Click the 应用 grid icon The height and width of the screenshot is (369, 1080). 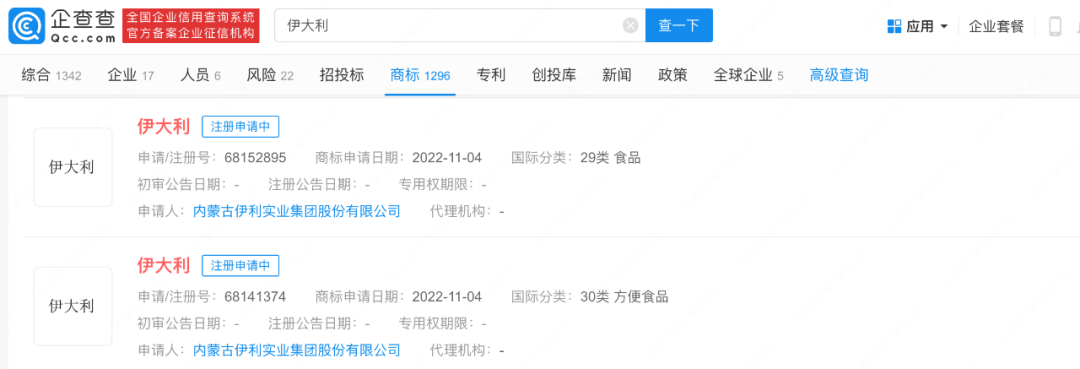(894, 27)
